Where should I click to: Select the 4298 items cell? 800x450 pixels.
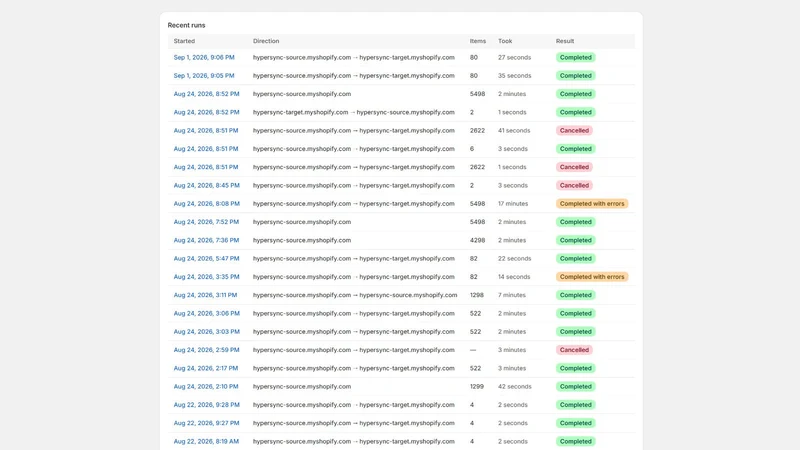pos(477,240)
